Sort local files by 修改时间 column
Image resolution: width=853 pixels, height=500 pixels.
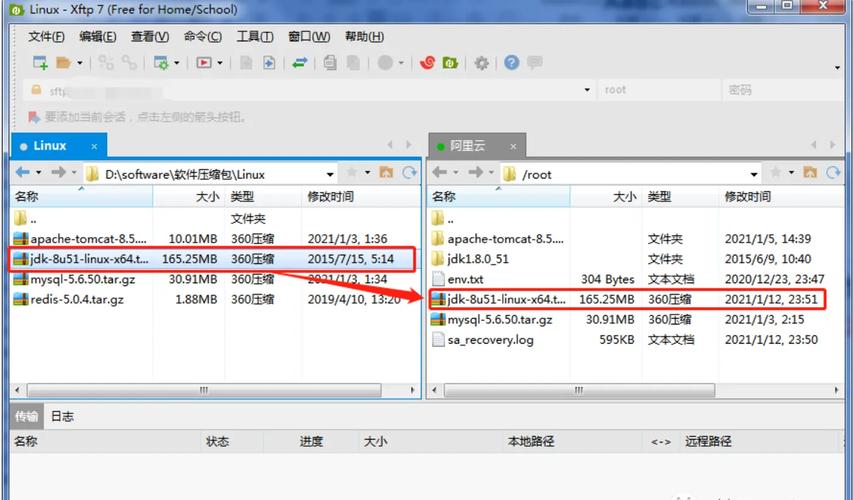coord(361,196)
